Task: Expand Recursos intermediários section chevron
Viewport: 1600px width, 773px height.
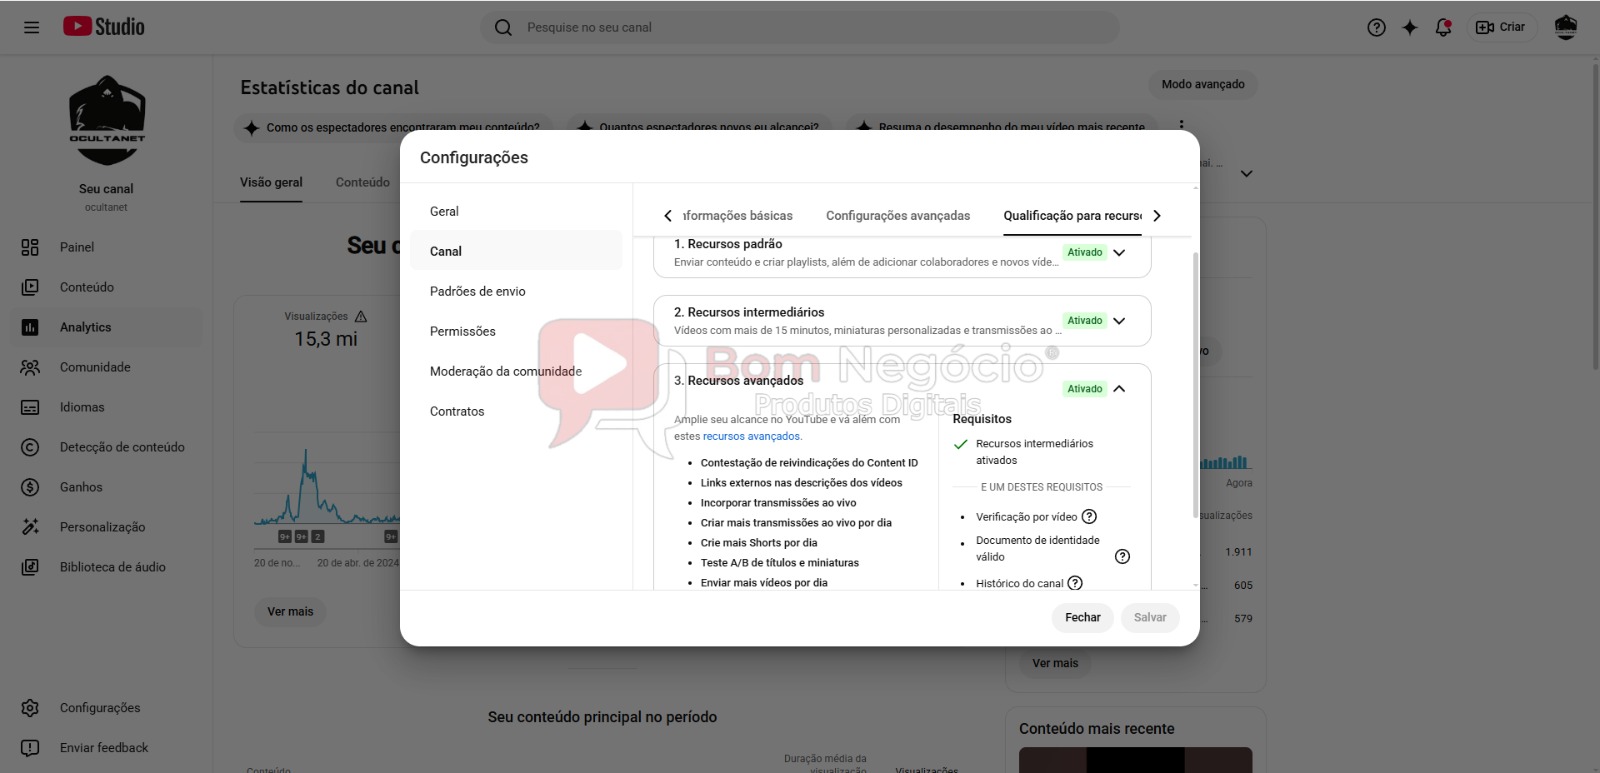Action: [1119, 321]
